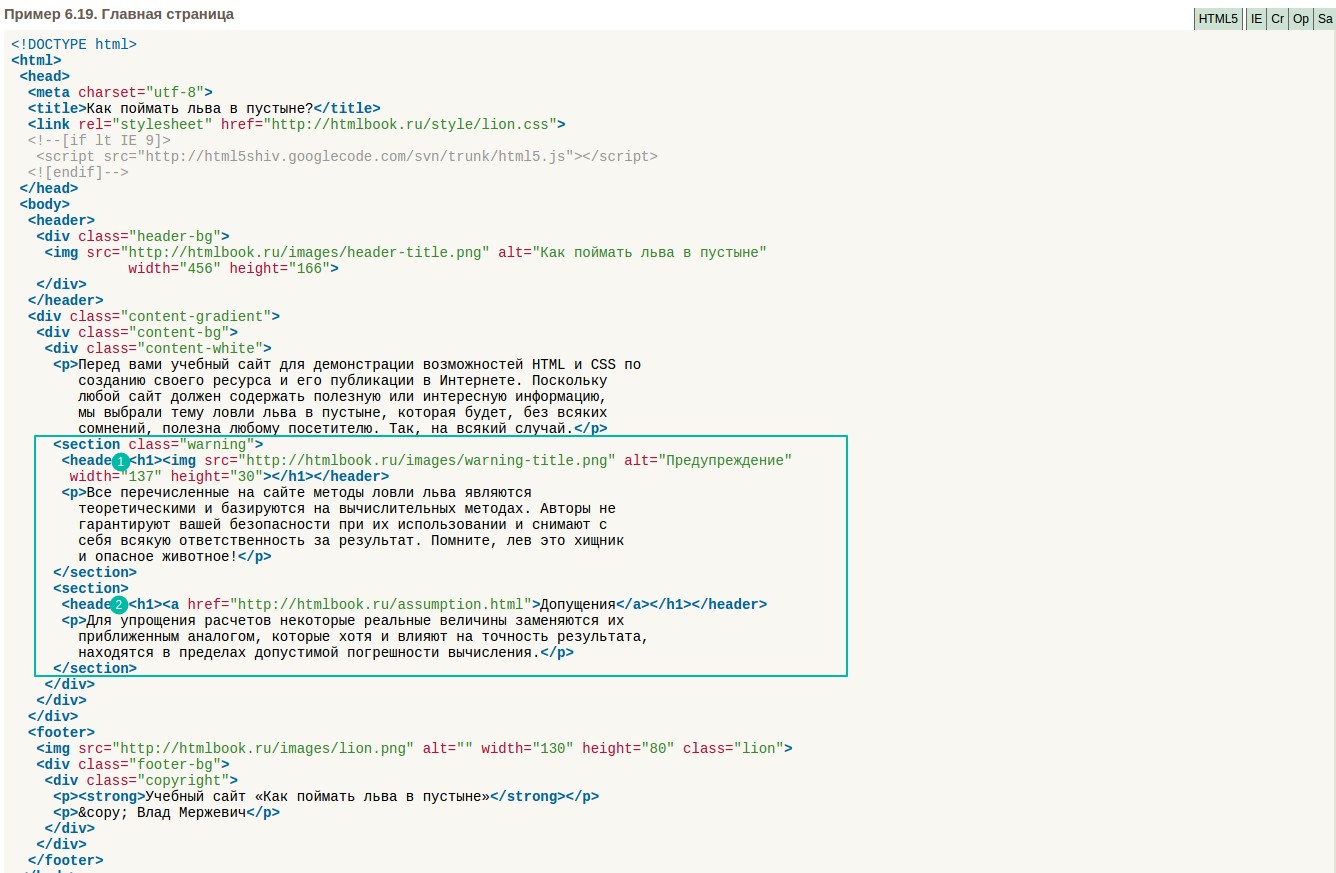Click the '<![endif]-->' comment line
The width and height of the screenshot is (1336, 873).
(78, 172)
